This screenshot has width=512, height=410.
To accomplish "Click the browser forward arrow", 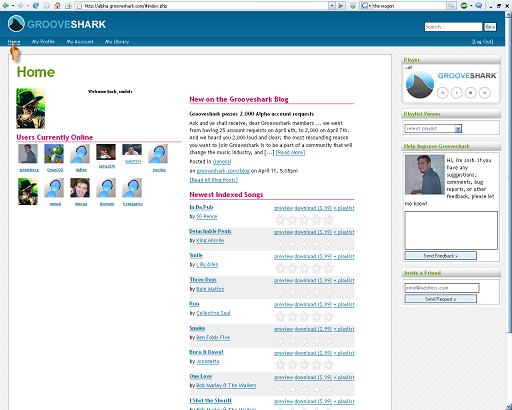I will [x=20, y=5].
